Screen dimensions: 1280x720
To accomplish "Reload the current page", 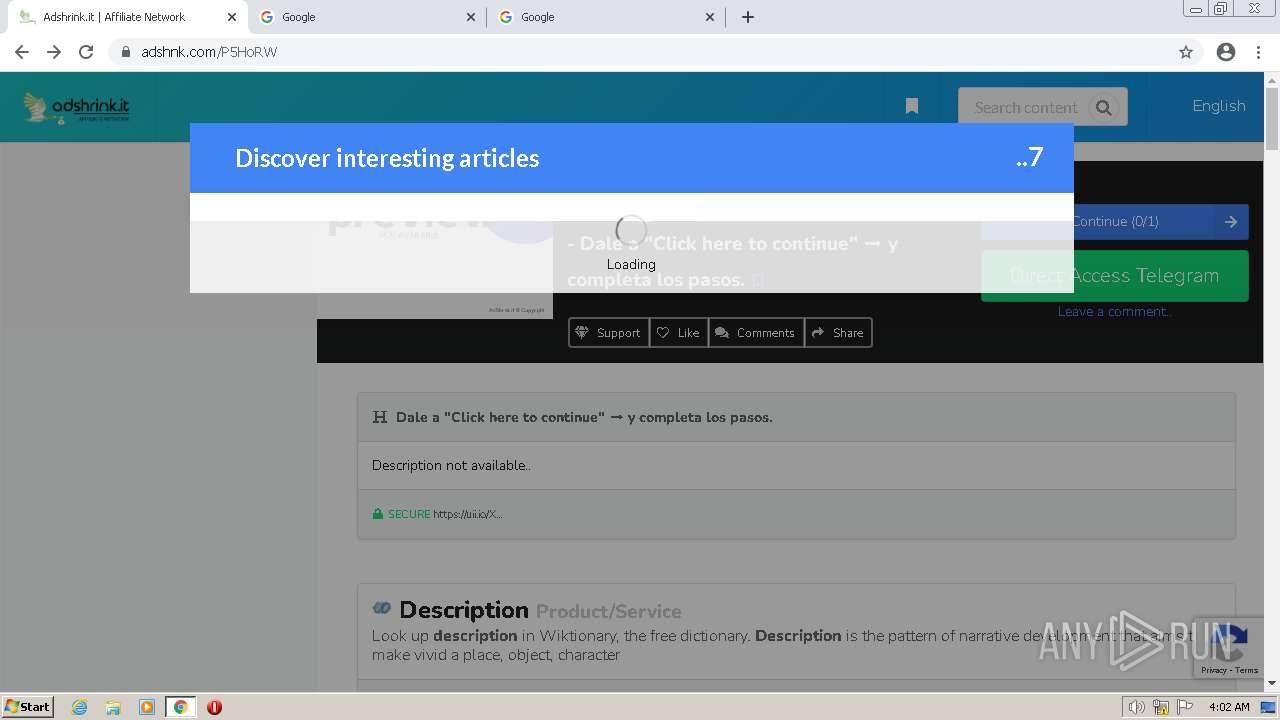I will point(86,52).
